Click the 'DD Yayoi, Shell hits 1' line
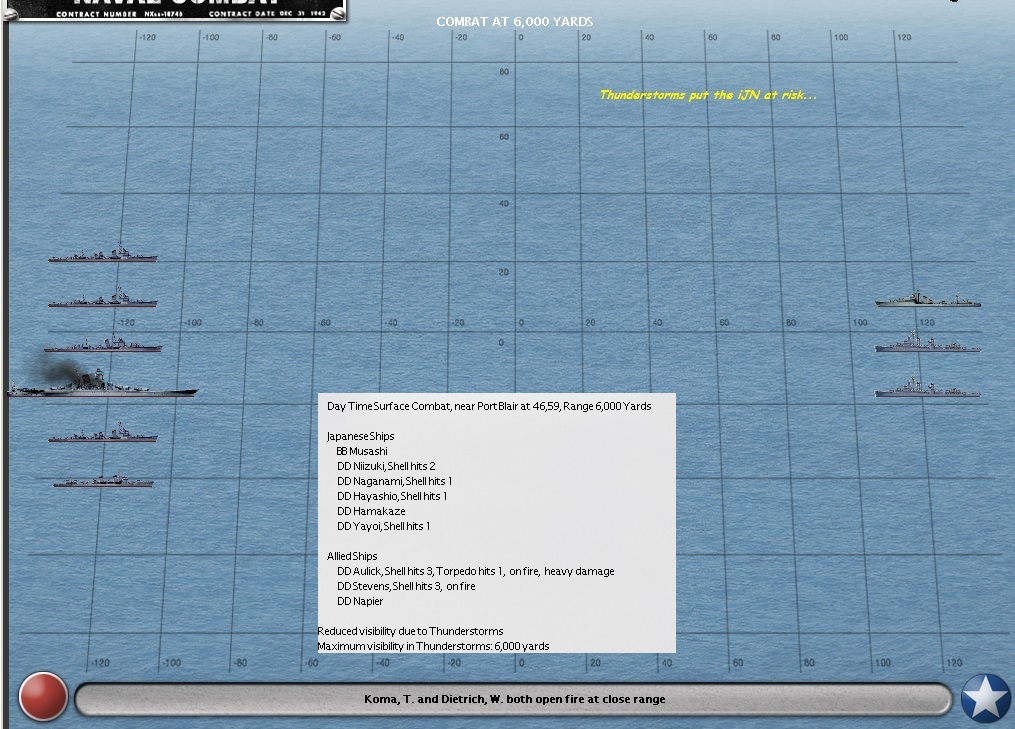Screen dimensions: 1015x729 (383, 526)
